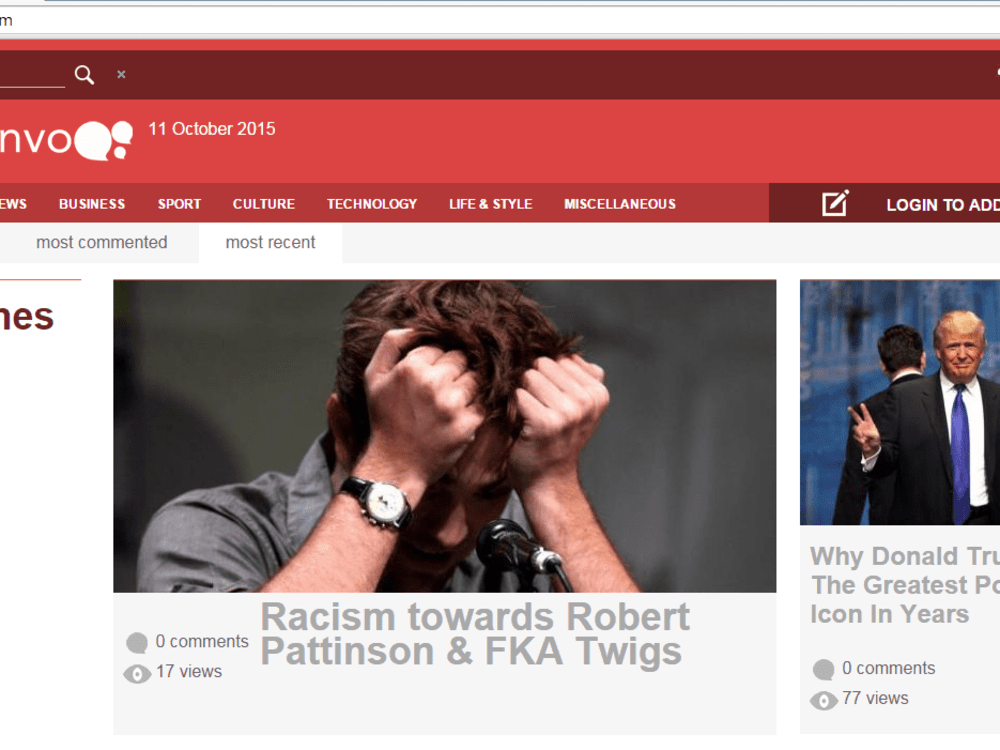The image size is (1000, 750).
Task: Open Life & Style section
Action: coord(490,204)
